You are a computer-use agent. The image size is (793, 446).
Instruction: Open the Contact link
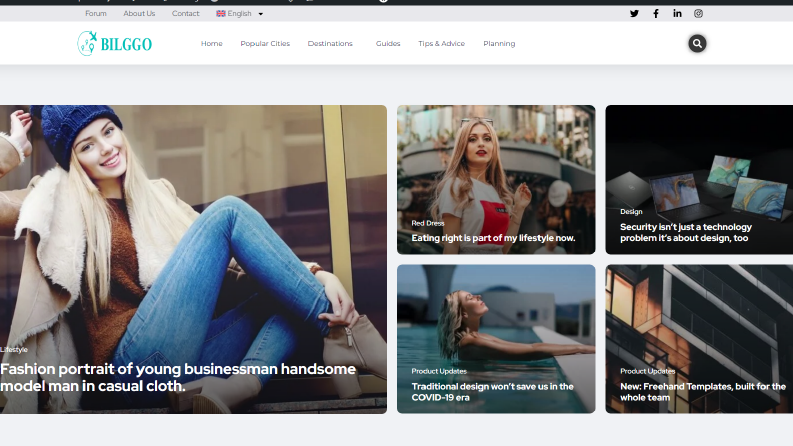[186, 14]
